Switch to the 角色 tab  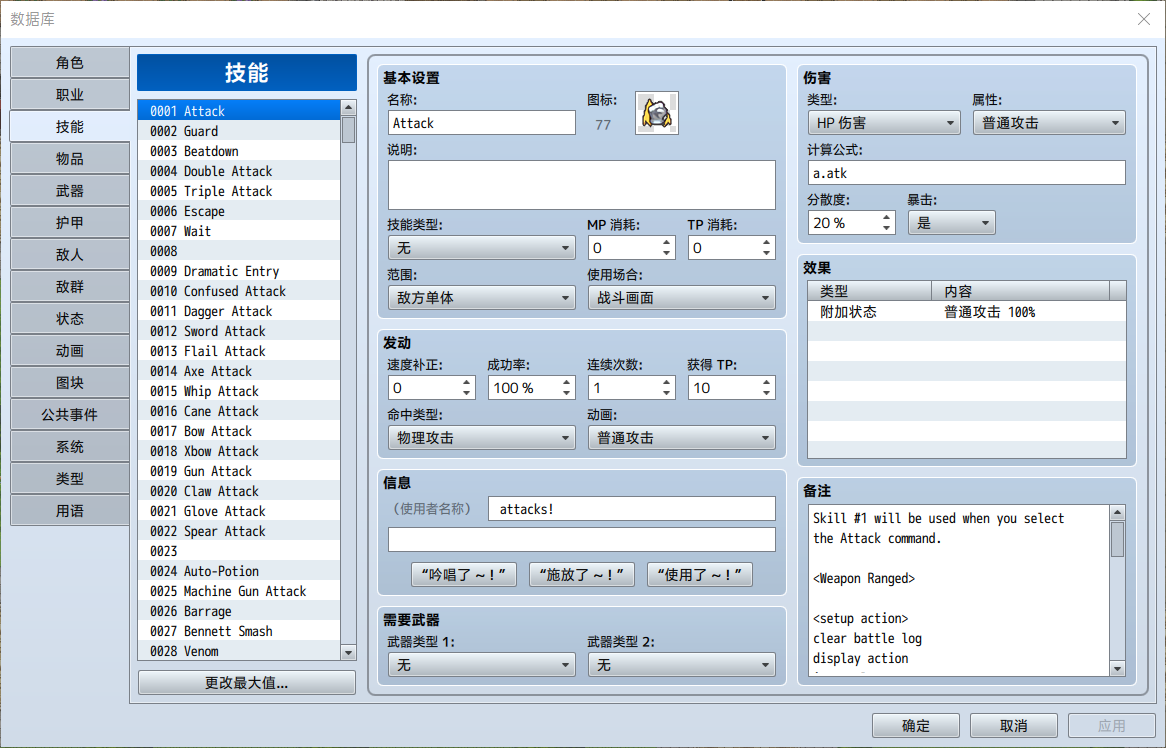[70, 63]
